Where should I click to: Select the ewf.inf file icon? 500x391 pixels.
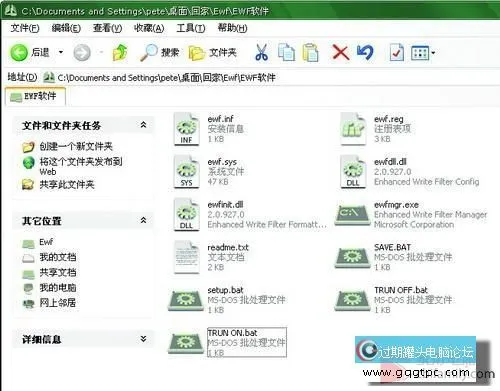(186, 129)
